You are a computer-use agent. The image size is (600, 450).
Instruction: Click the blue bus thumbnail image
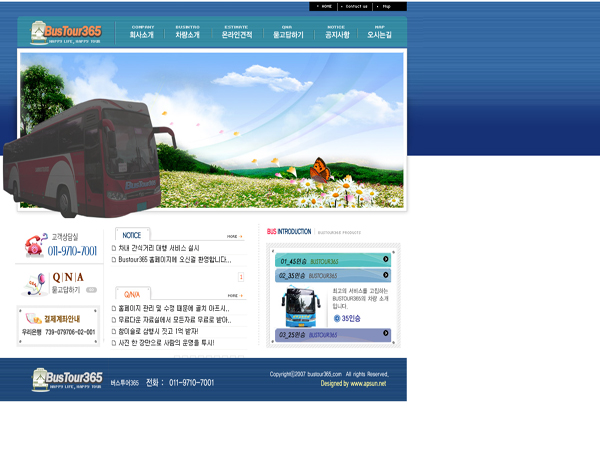tap(299, 305)
